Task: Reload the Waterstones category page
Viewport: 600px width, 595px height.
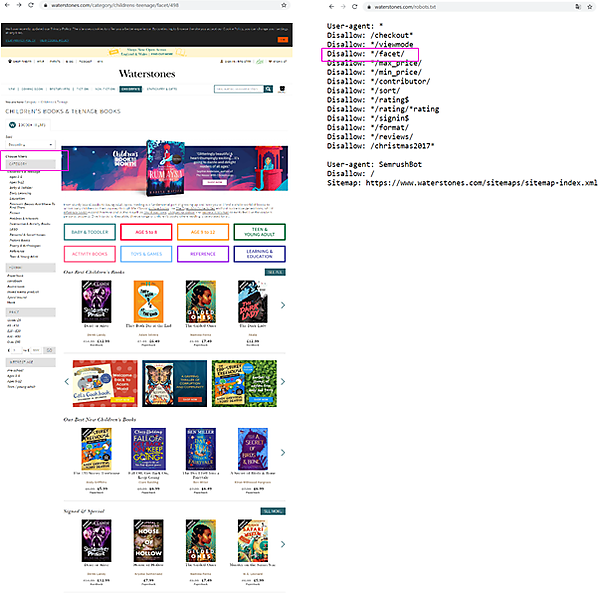Action: (x=31, y=6)
